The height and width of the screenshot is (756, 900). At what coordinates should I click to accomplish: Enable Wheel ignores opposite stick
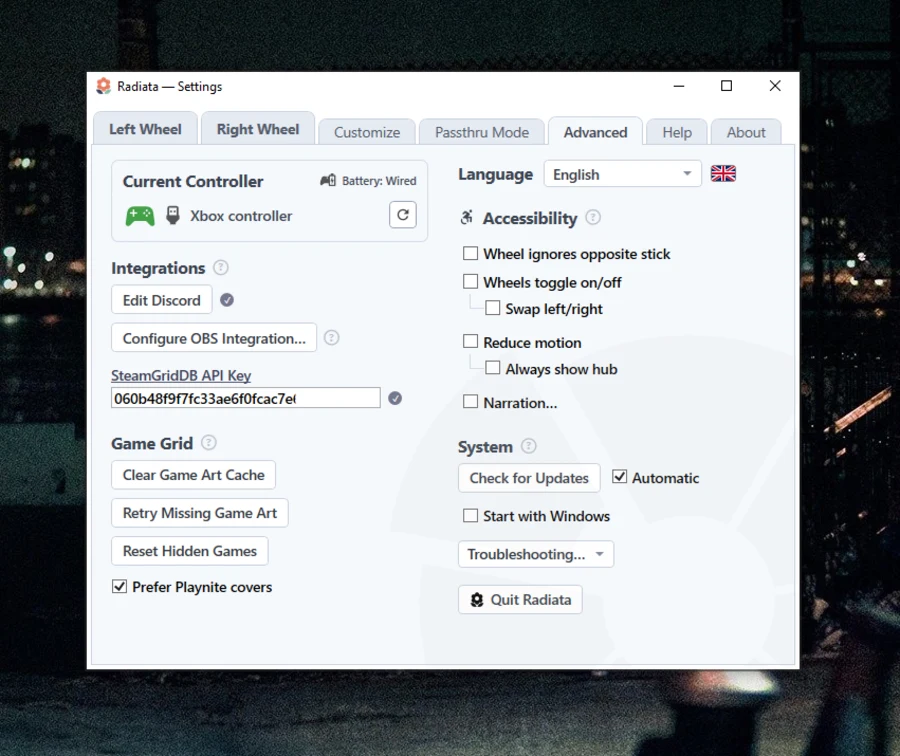470,253
